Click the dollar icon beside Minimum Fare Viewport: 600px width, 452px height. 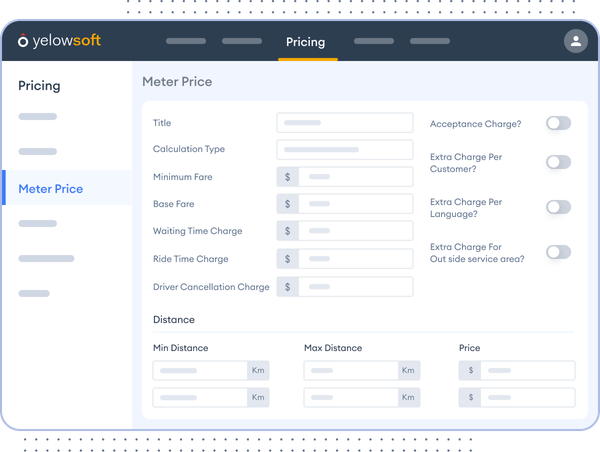point(288,177)
